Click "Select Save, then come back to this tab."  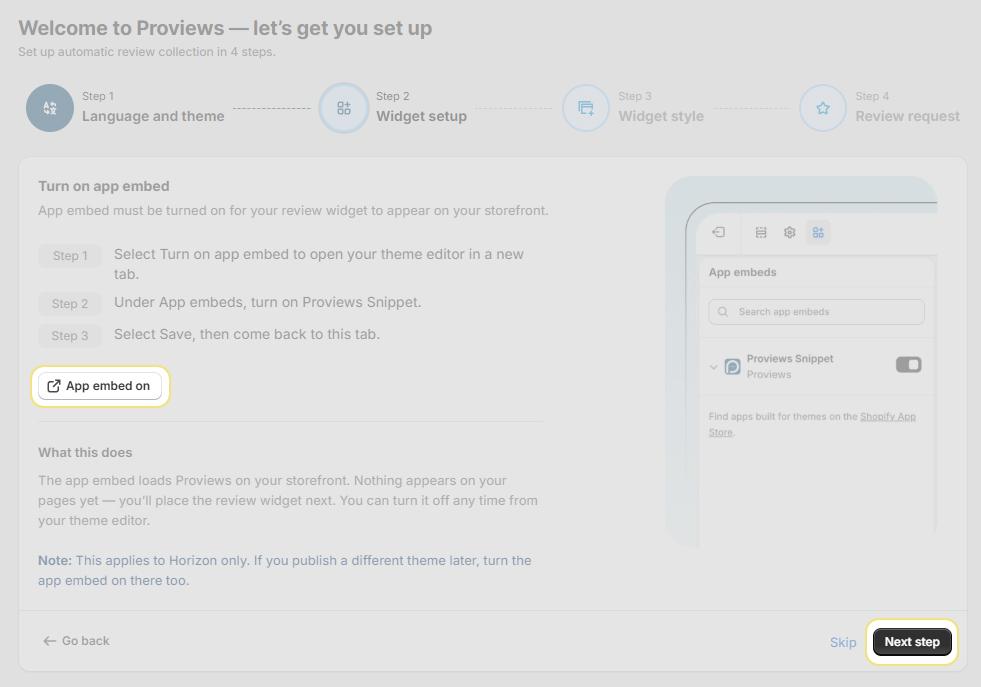[247, 334]
